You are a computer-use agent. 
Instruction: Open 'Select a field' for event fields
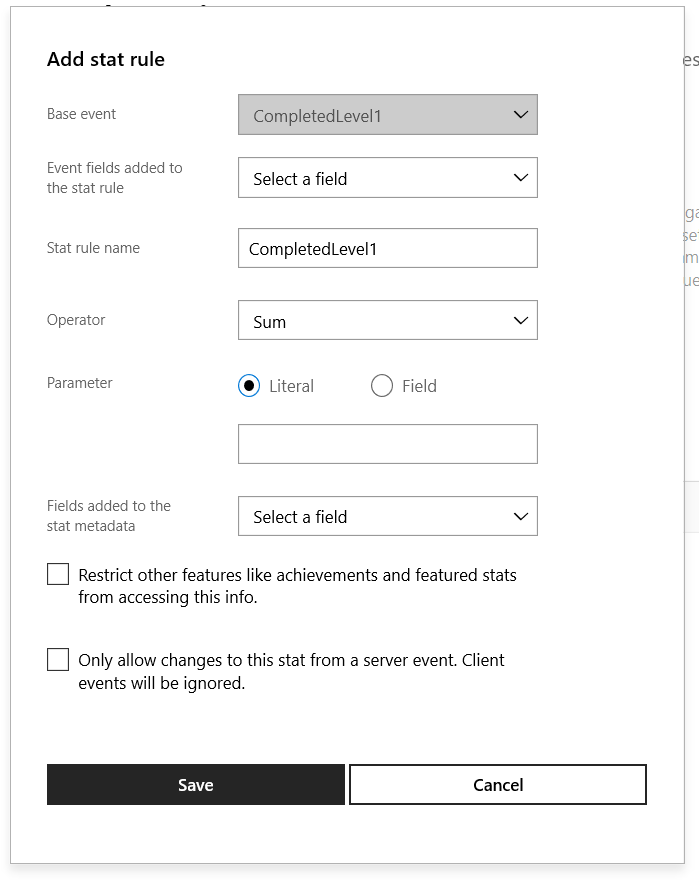click(388, 177)
